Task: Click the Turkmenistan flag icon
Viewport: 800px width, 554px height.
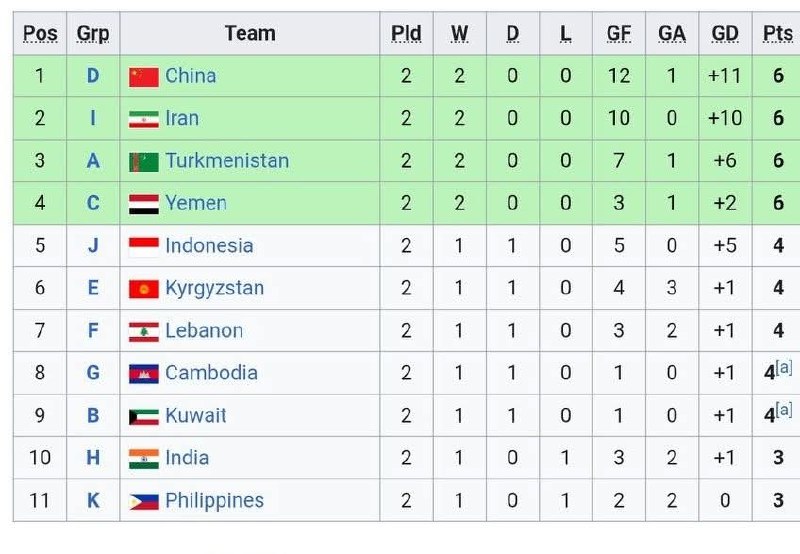Action: [143, 162]
